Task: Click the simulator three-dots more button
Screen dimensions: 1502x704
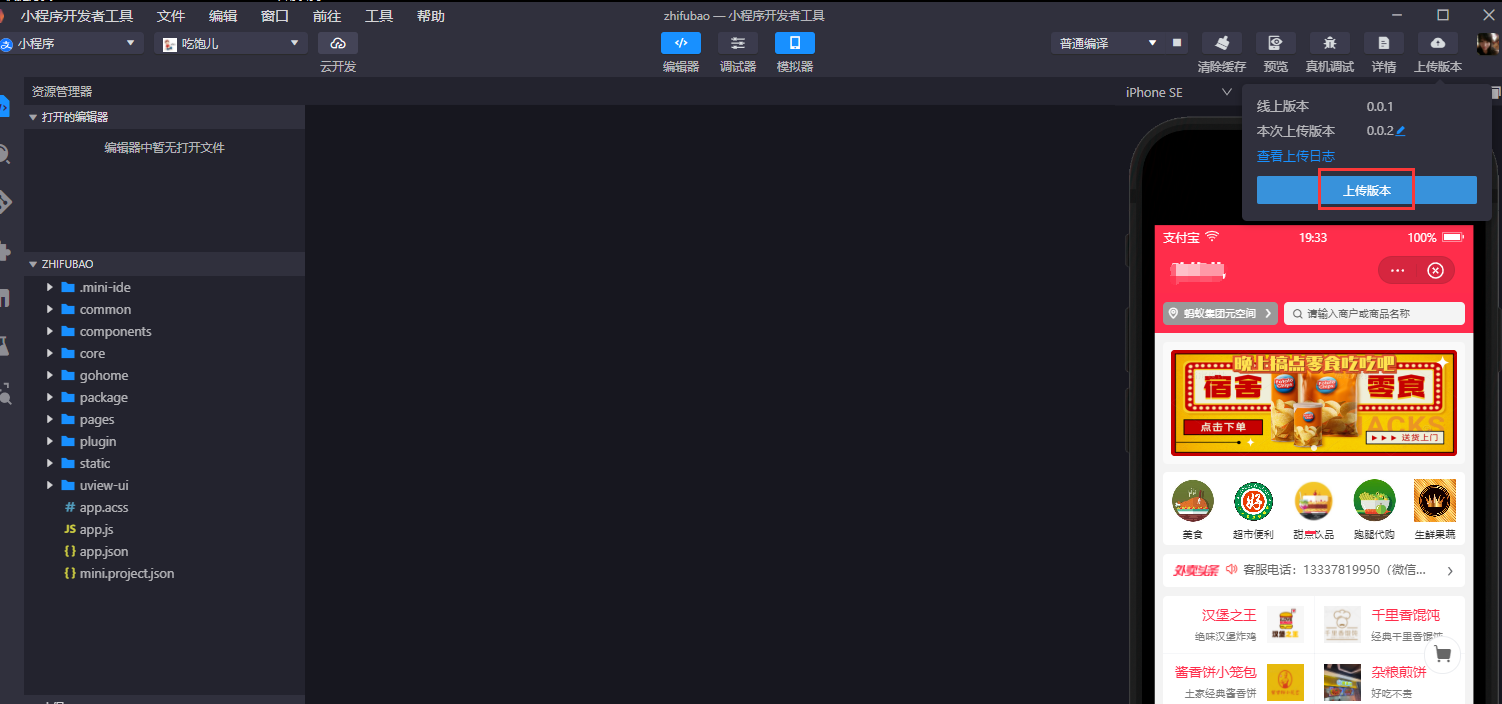Action: [x=1397, y=271]
